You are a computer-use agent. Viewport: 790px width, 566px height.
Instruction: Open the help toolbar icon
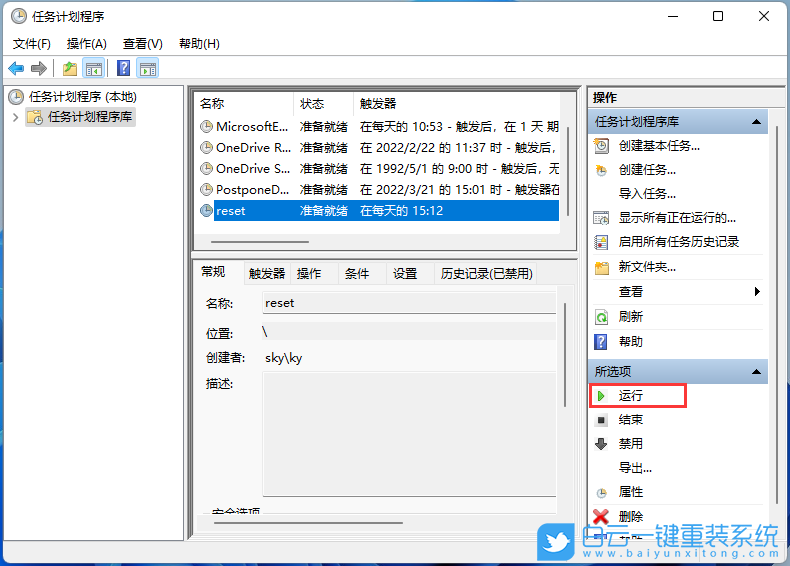coord(123,68)
